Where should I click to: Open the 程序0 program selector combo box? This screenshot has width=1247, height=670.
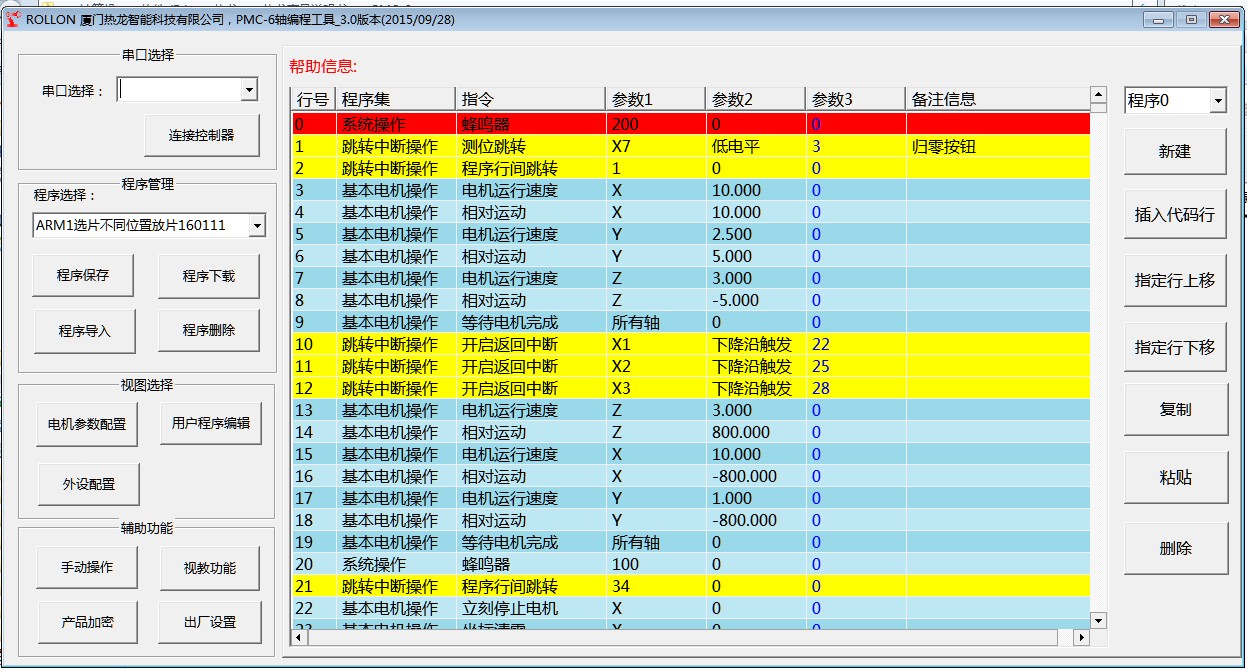point(1176,100)
